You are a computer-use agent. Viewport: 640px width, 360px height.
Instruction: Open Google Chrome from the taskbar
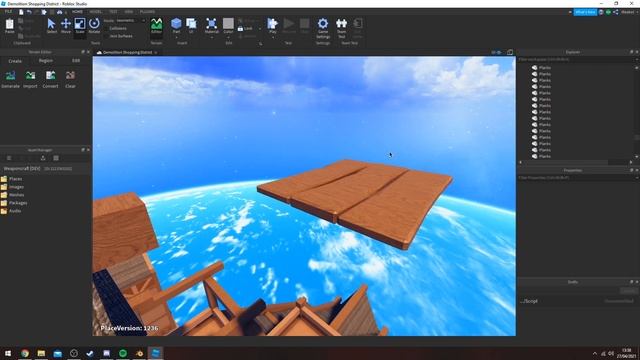[x=25, y=353]
